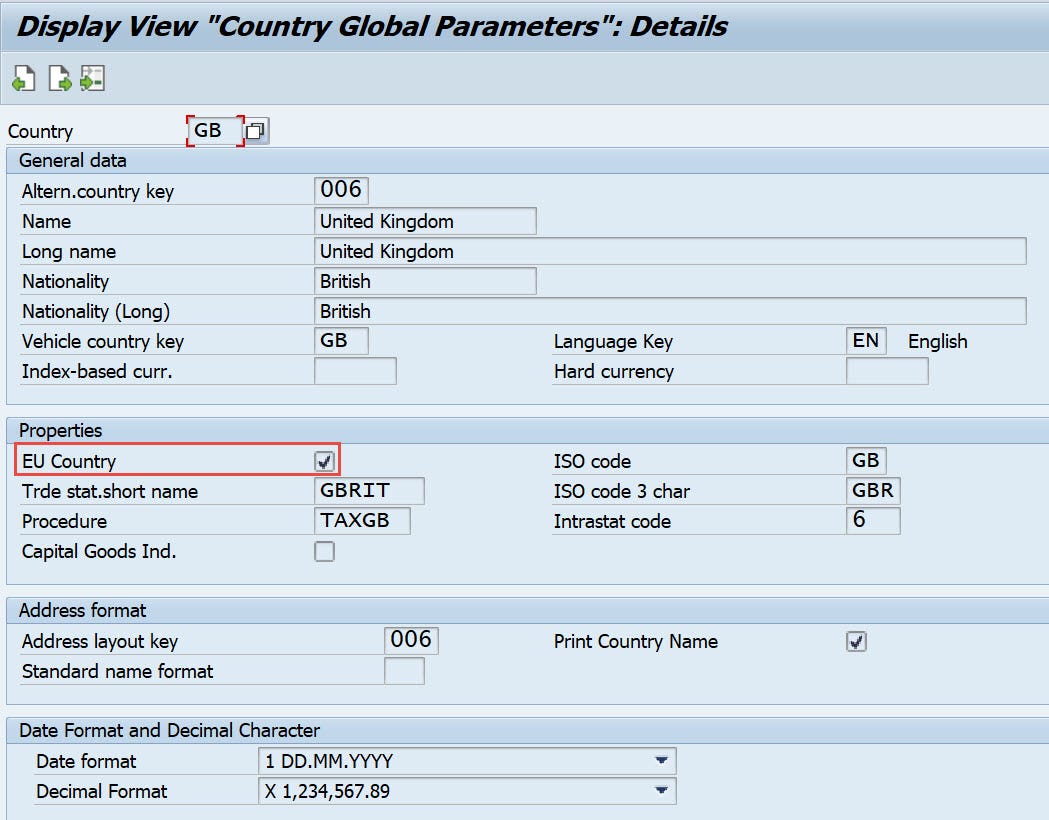This screenshot has width=1049, height=820.
Task: Click the Decimal Format label
Action: click(x=102, y=791)
